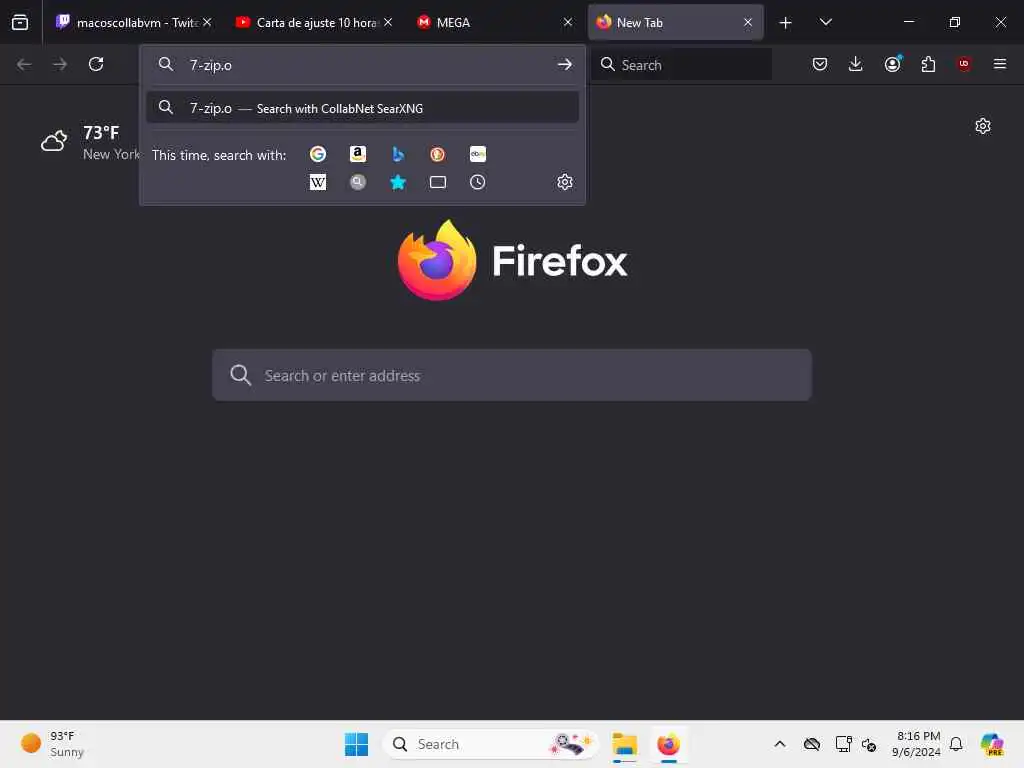Image resolution: width=1024 pixels, height=768 pixels.
Task: Open the Windows Start menu
Action: (x=357, y=744)
